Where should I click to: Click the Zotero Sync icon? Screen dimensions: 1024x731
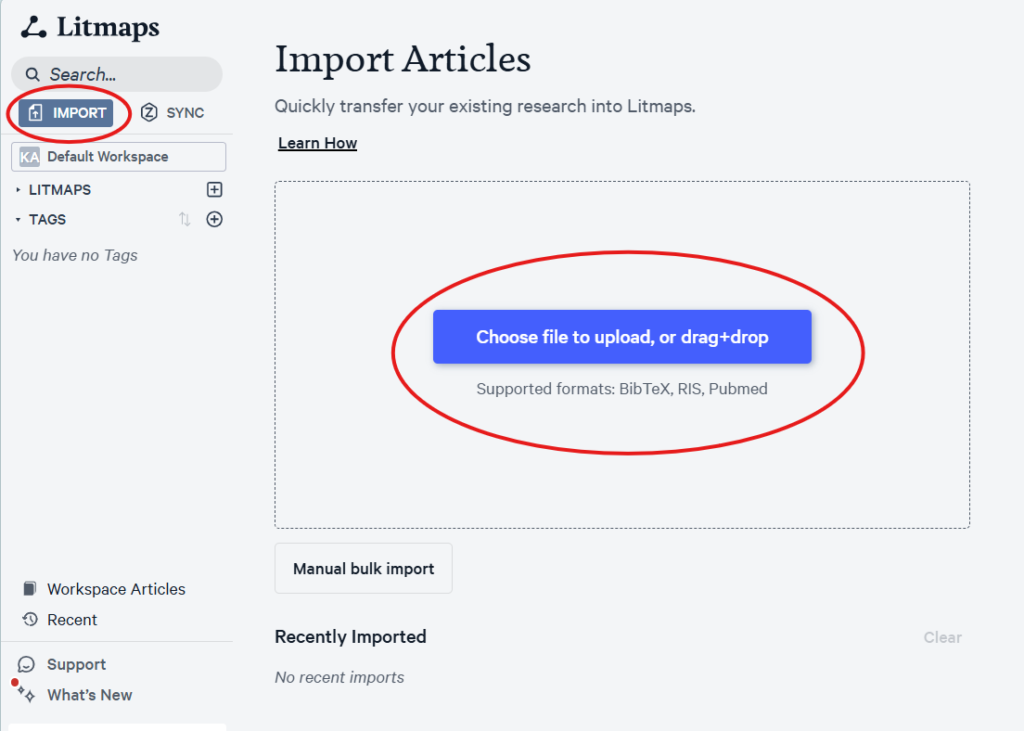pyautogui.click(x=149, y=112)
